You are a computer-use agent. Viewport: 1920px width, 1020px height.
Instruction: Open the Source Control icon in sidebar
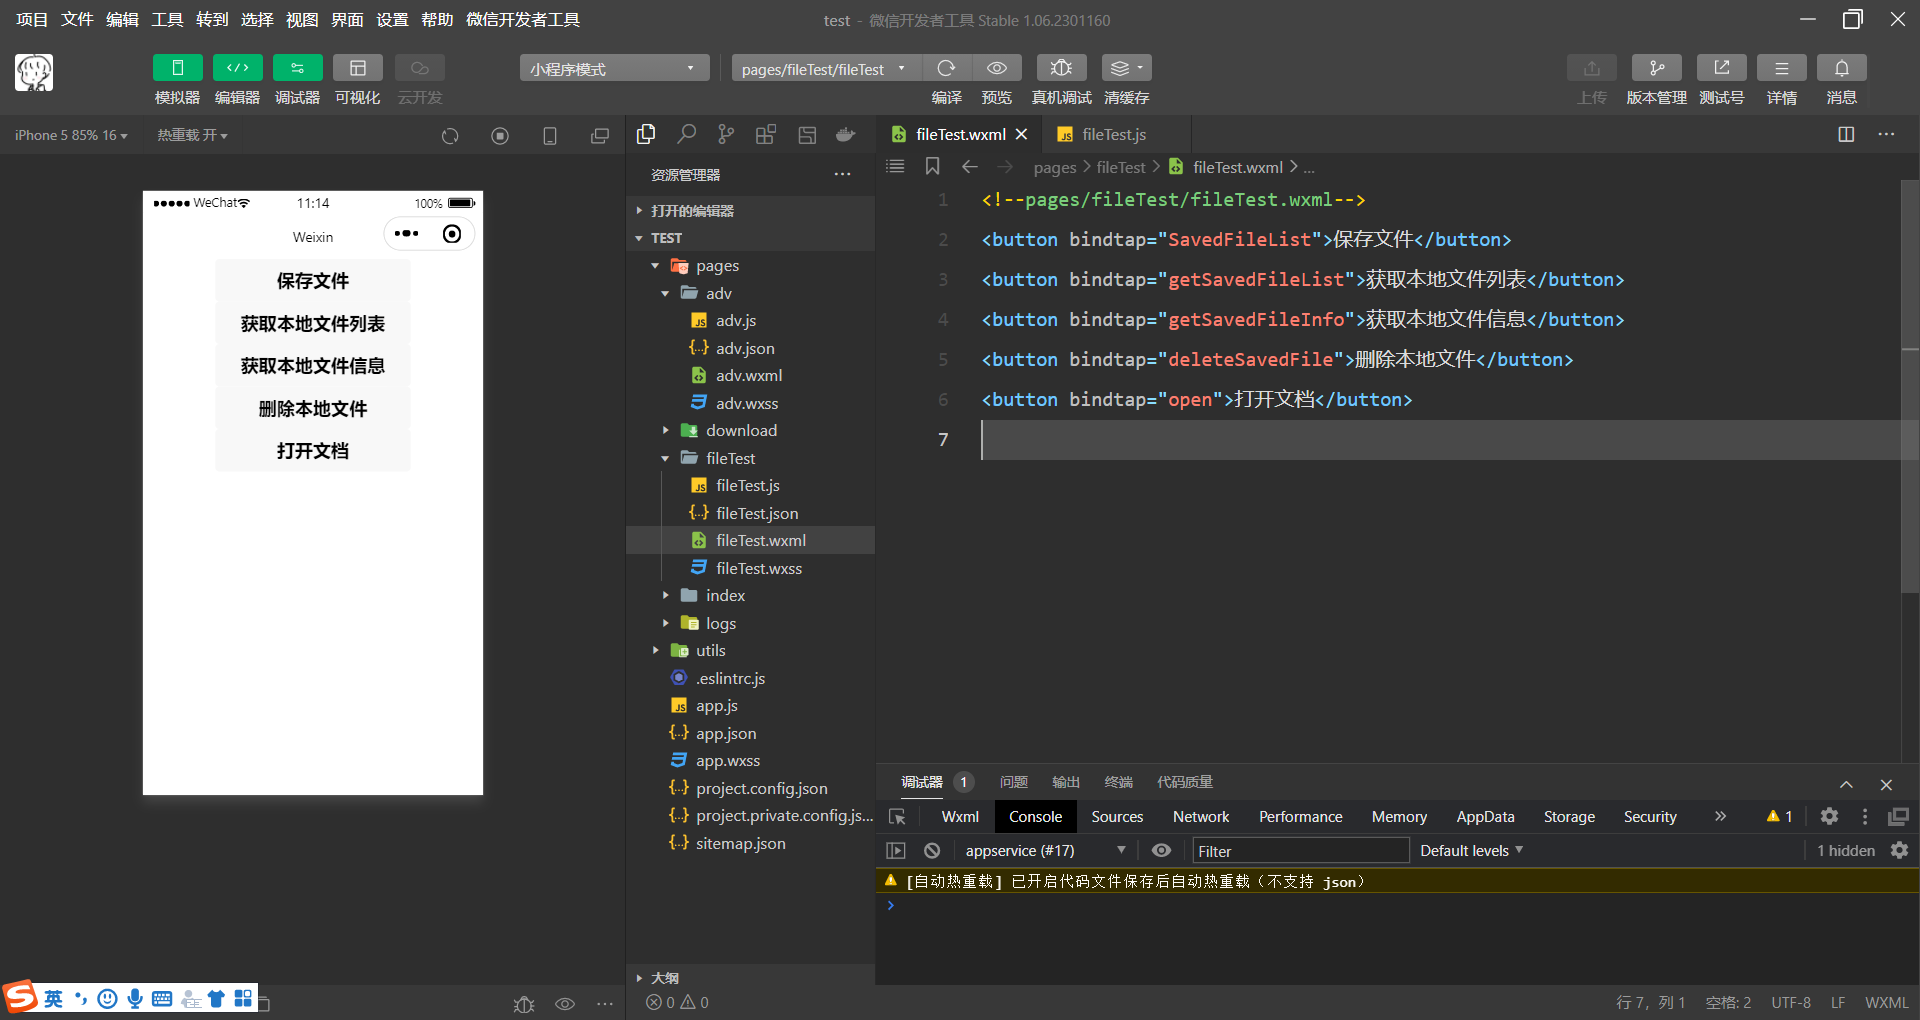[x=726, y=134]
